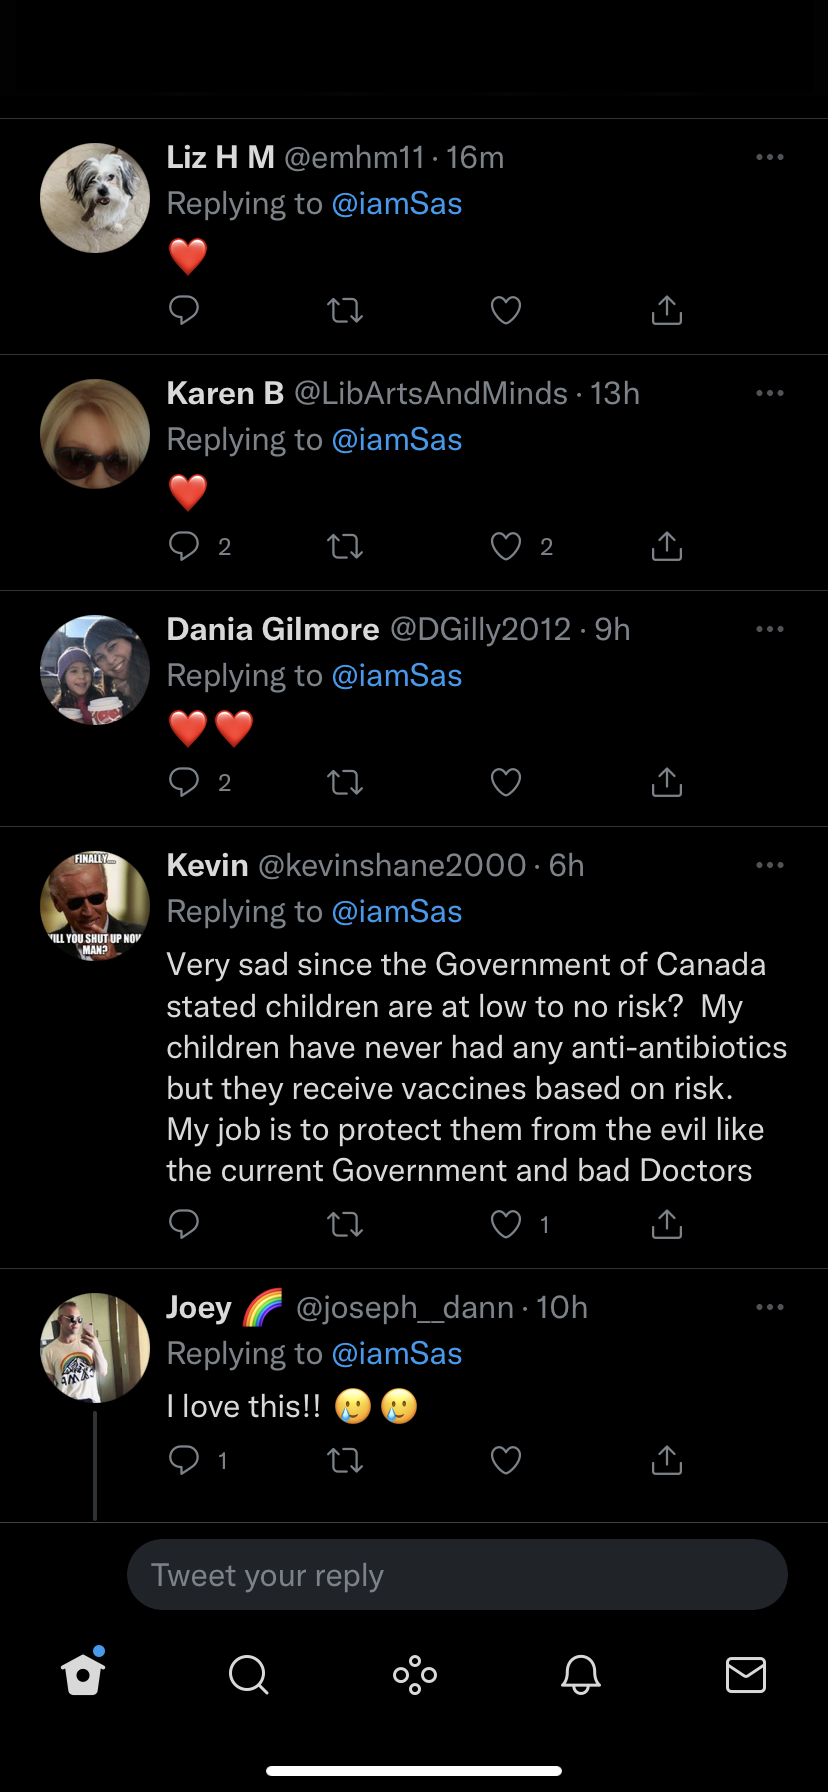Share Joey's 'I love this' tweet
The height and width of the screenshot is (1792, 828).
(x=666, y=1460)
